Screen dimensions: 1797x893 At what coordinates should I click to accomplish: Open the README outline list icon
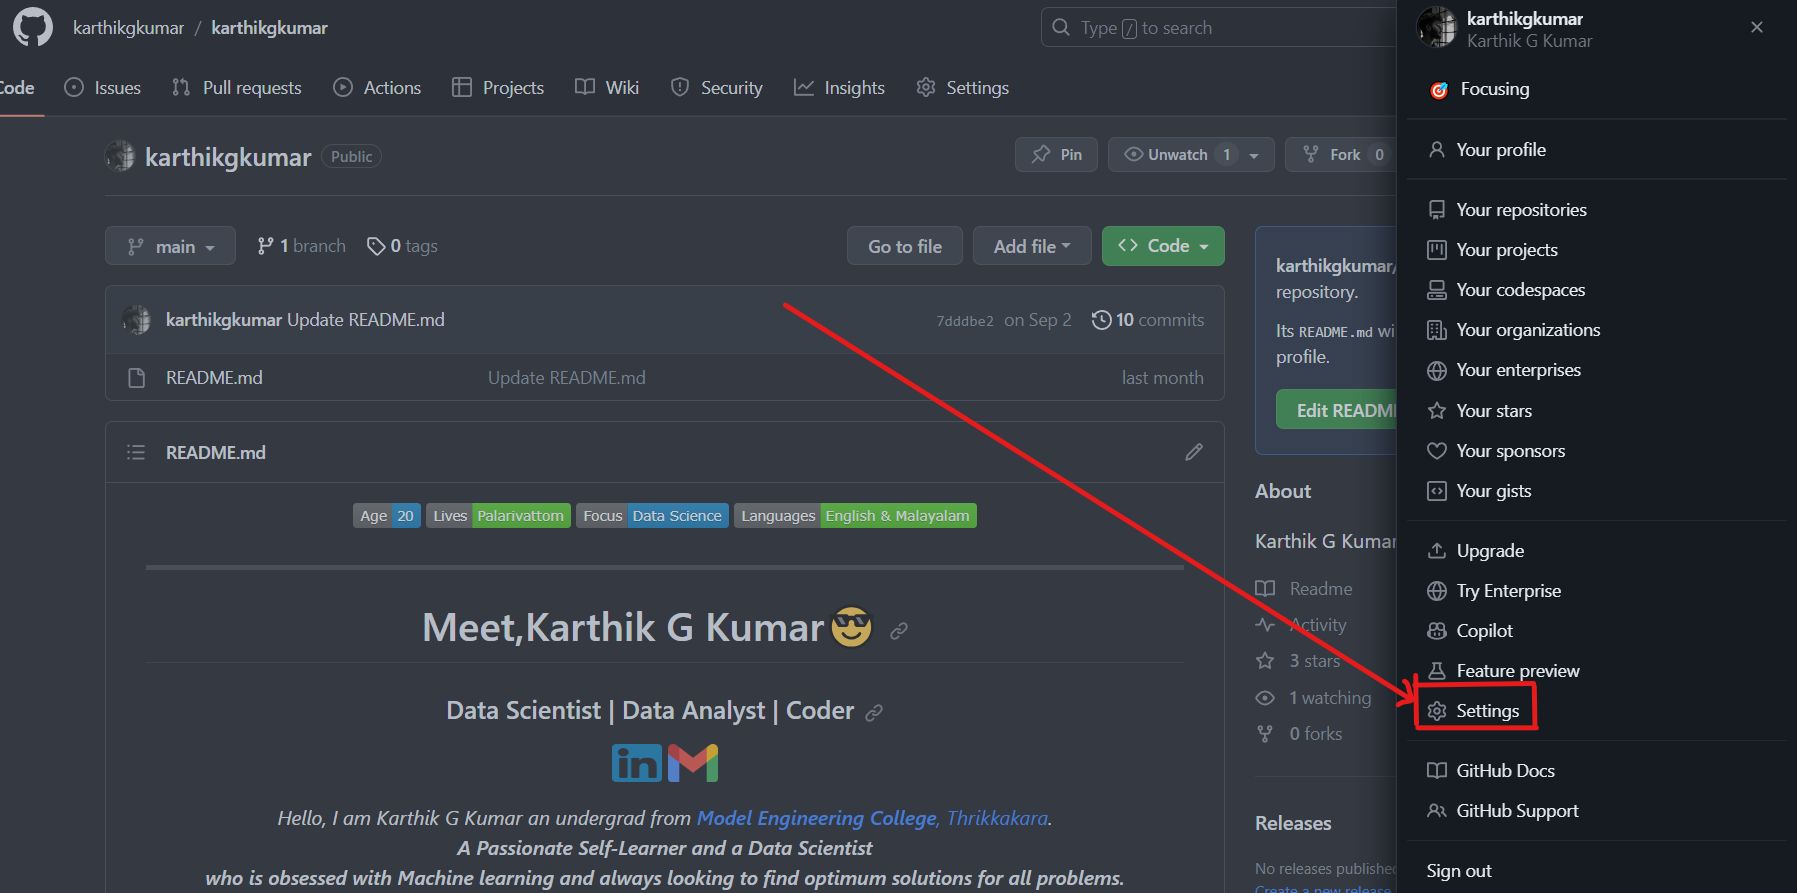(x=136, y=452)
